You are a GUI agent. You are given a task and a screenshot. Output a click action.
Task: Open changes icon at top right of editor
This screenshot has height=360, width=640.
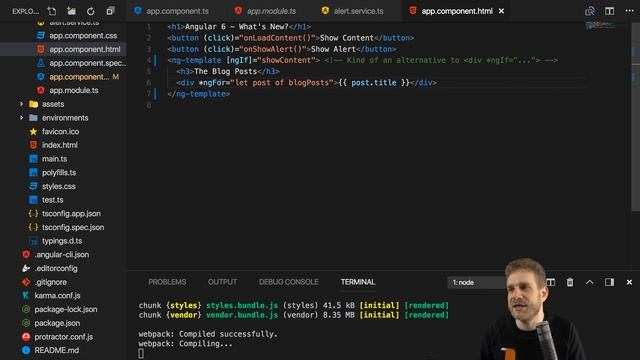(590, 11)
